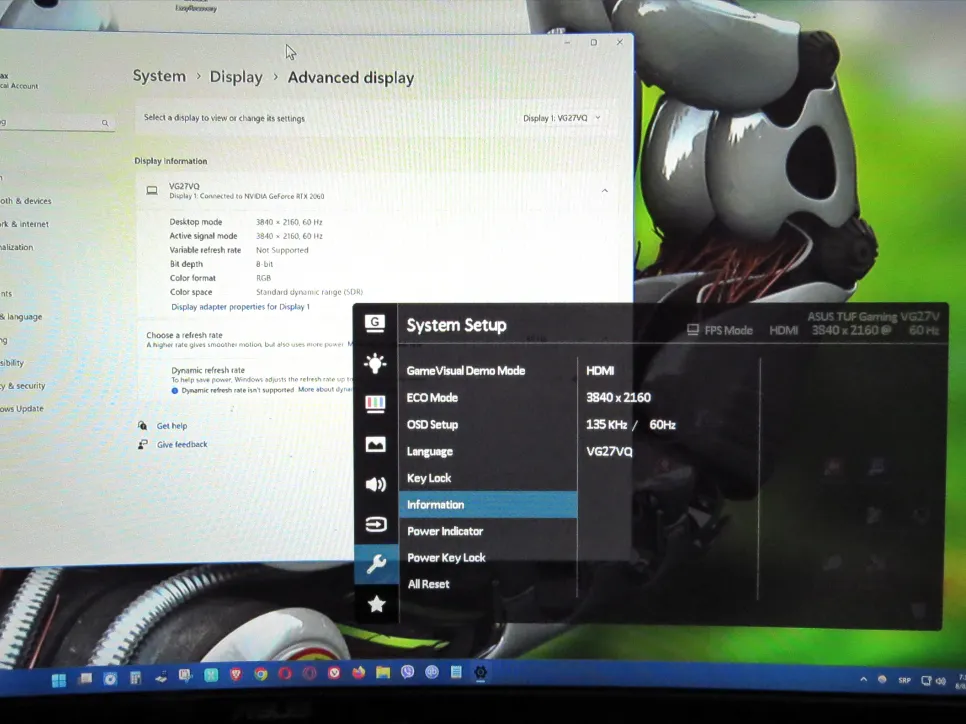Image resolution: width=966 pixels, height=724 pixels.
Task: Select Key Lock in the OSD menu
Action: [429, 478]
